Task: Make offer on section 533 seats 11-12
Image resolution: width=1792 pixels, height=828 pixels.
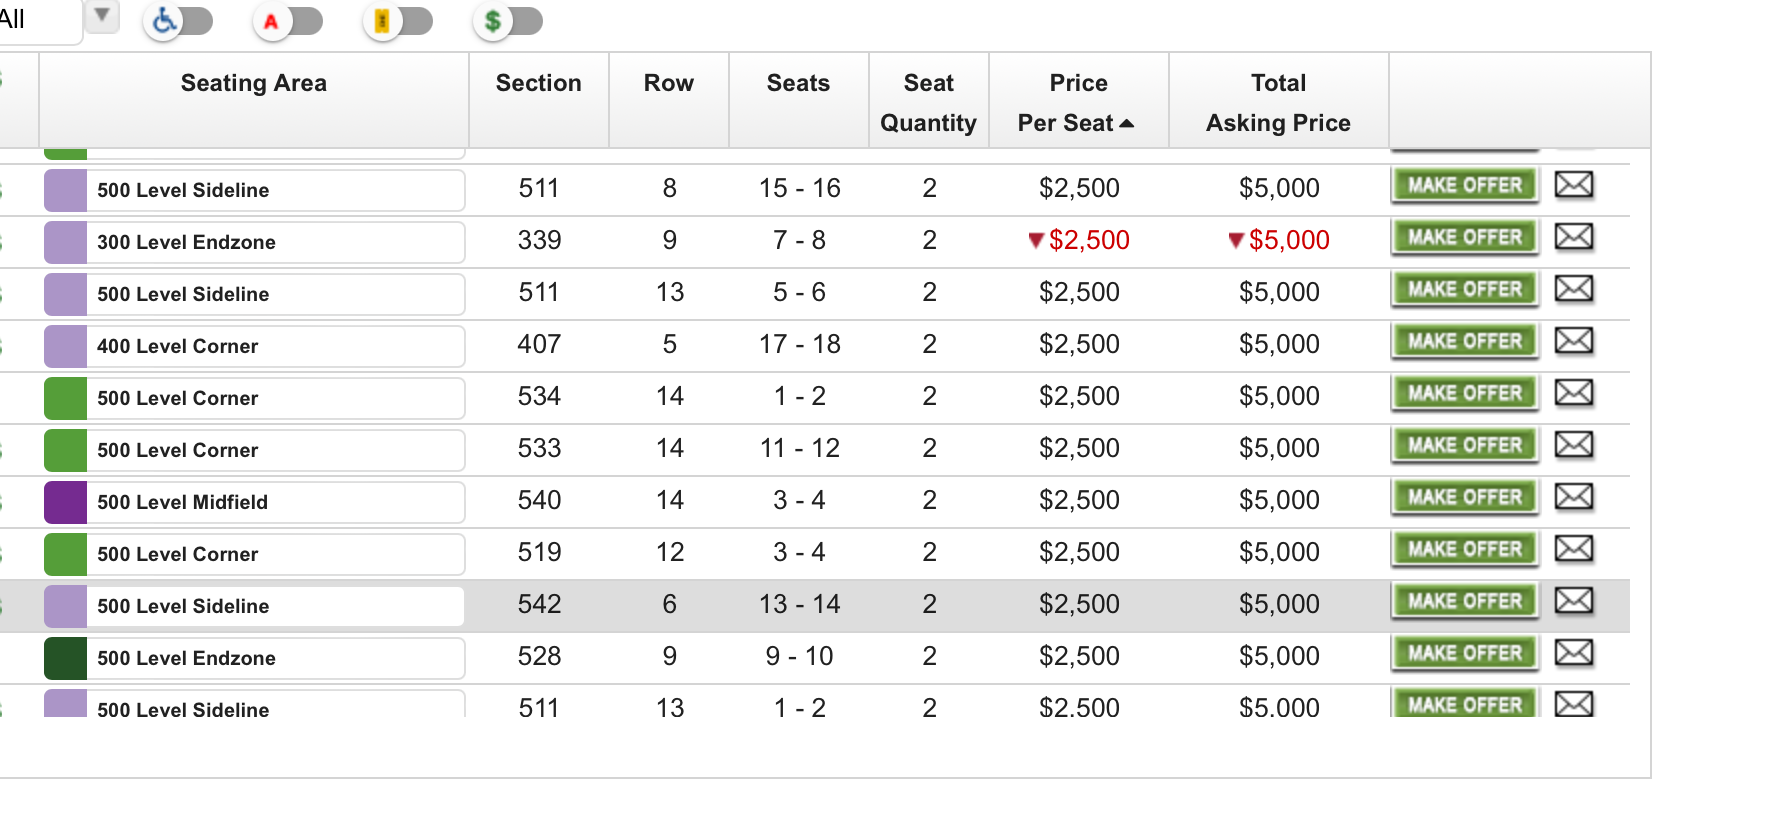Action: coord(1465,446)
